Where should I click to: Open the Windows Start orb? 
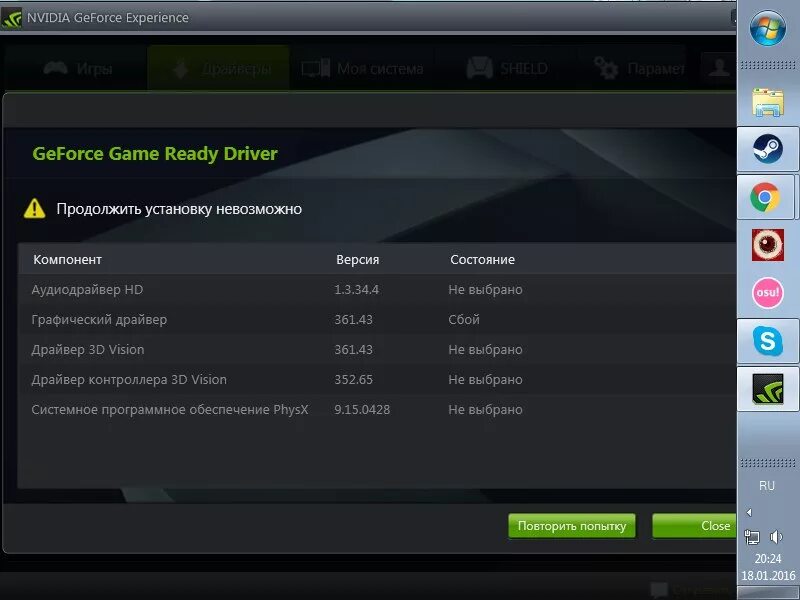767,28
